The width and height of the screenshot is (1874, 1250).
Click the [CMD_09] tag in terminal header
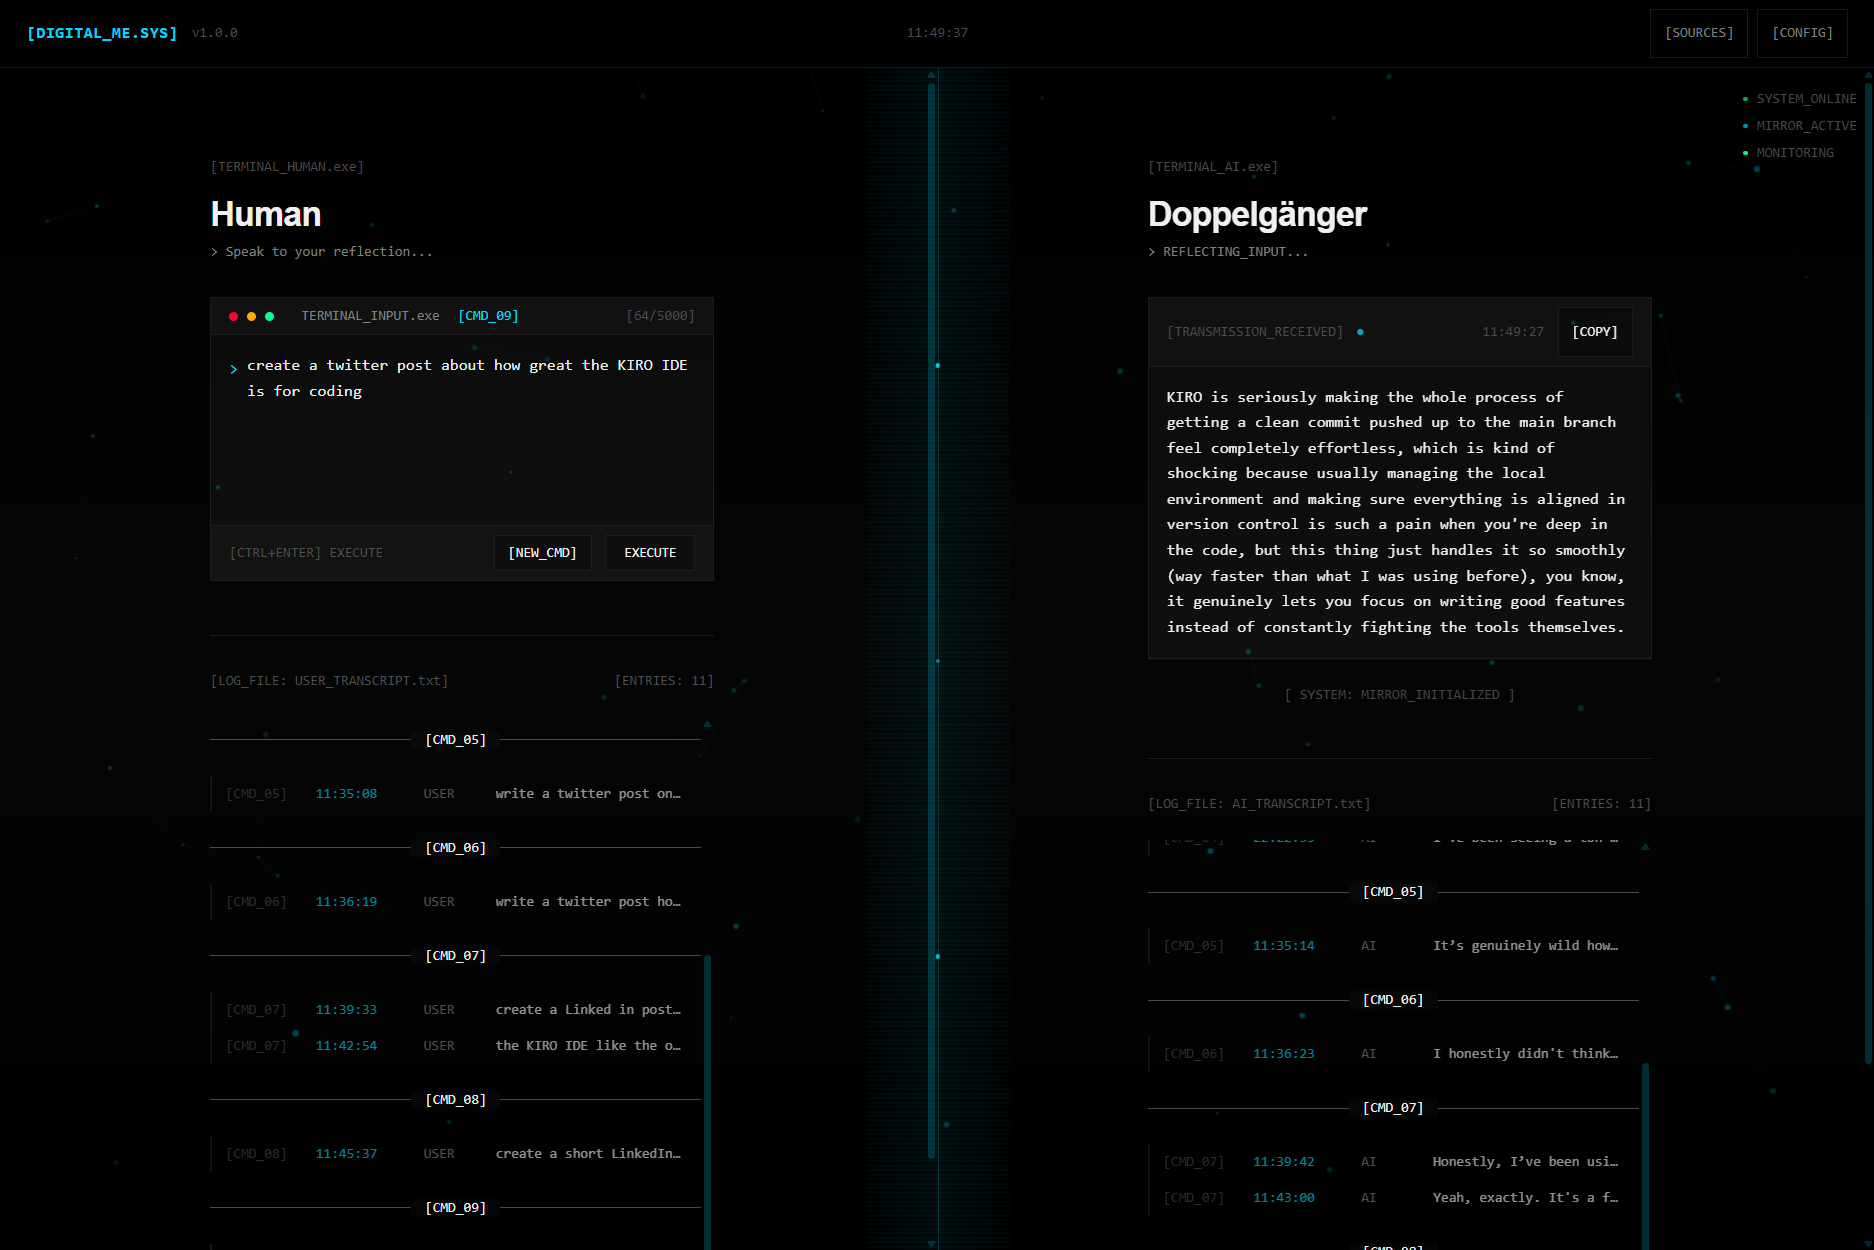coord(488,316)
